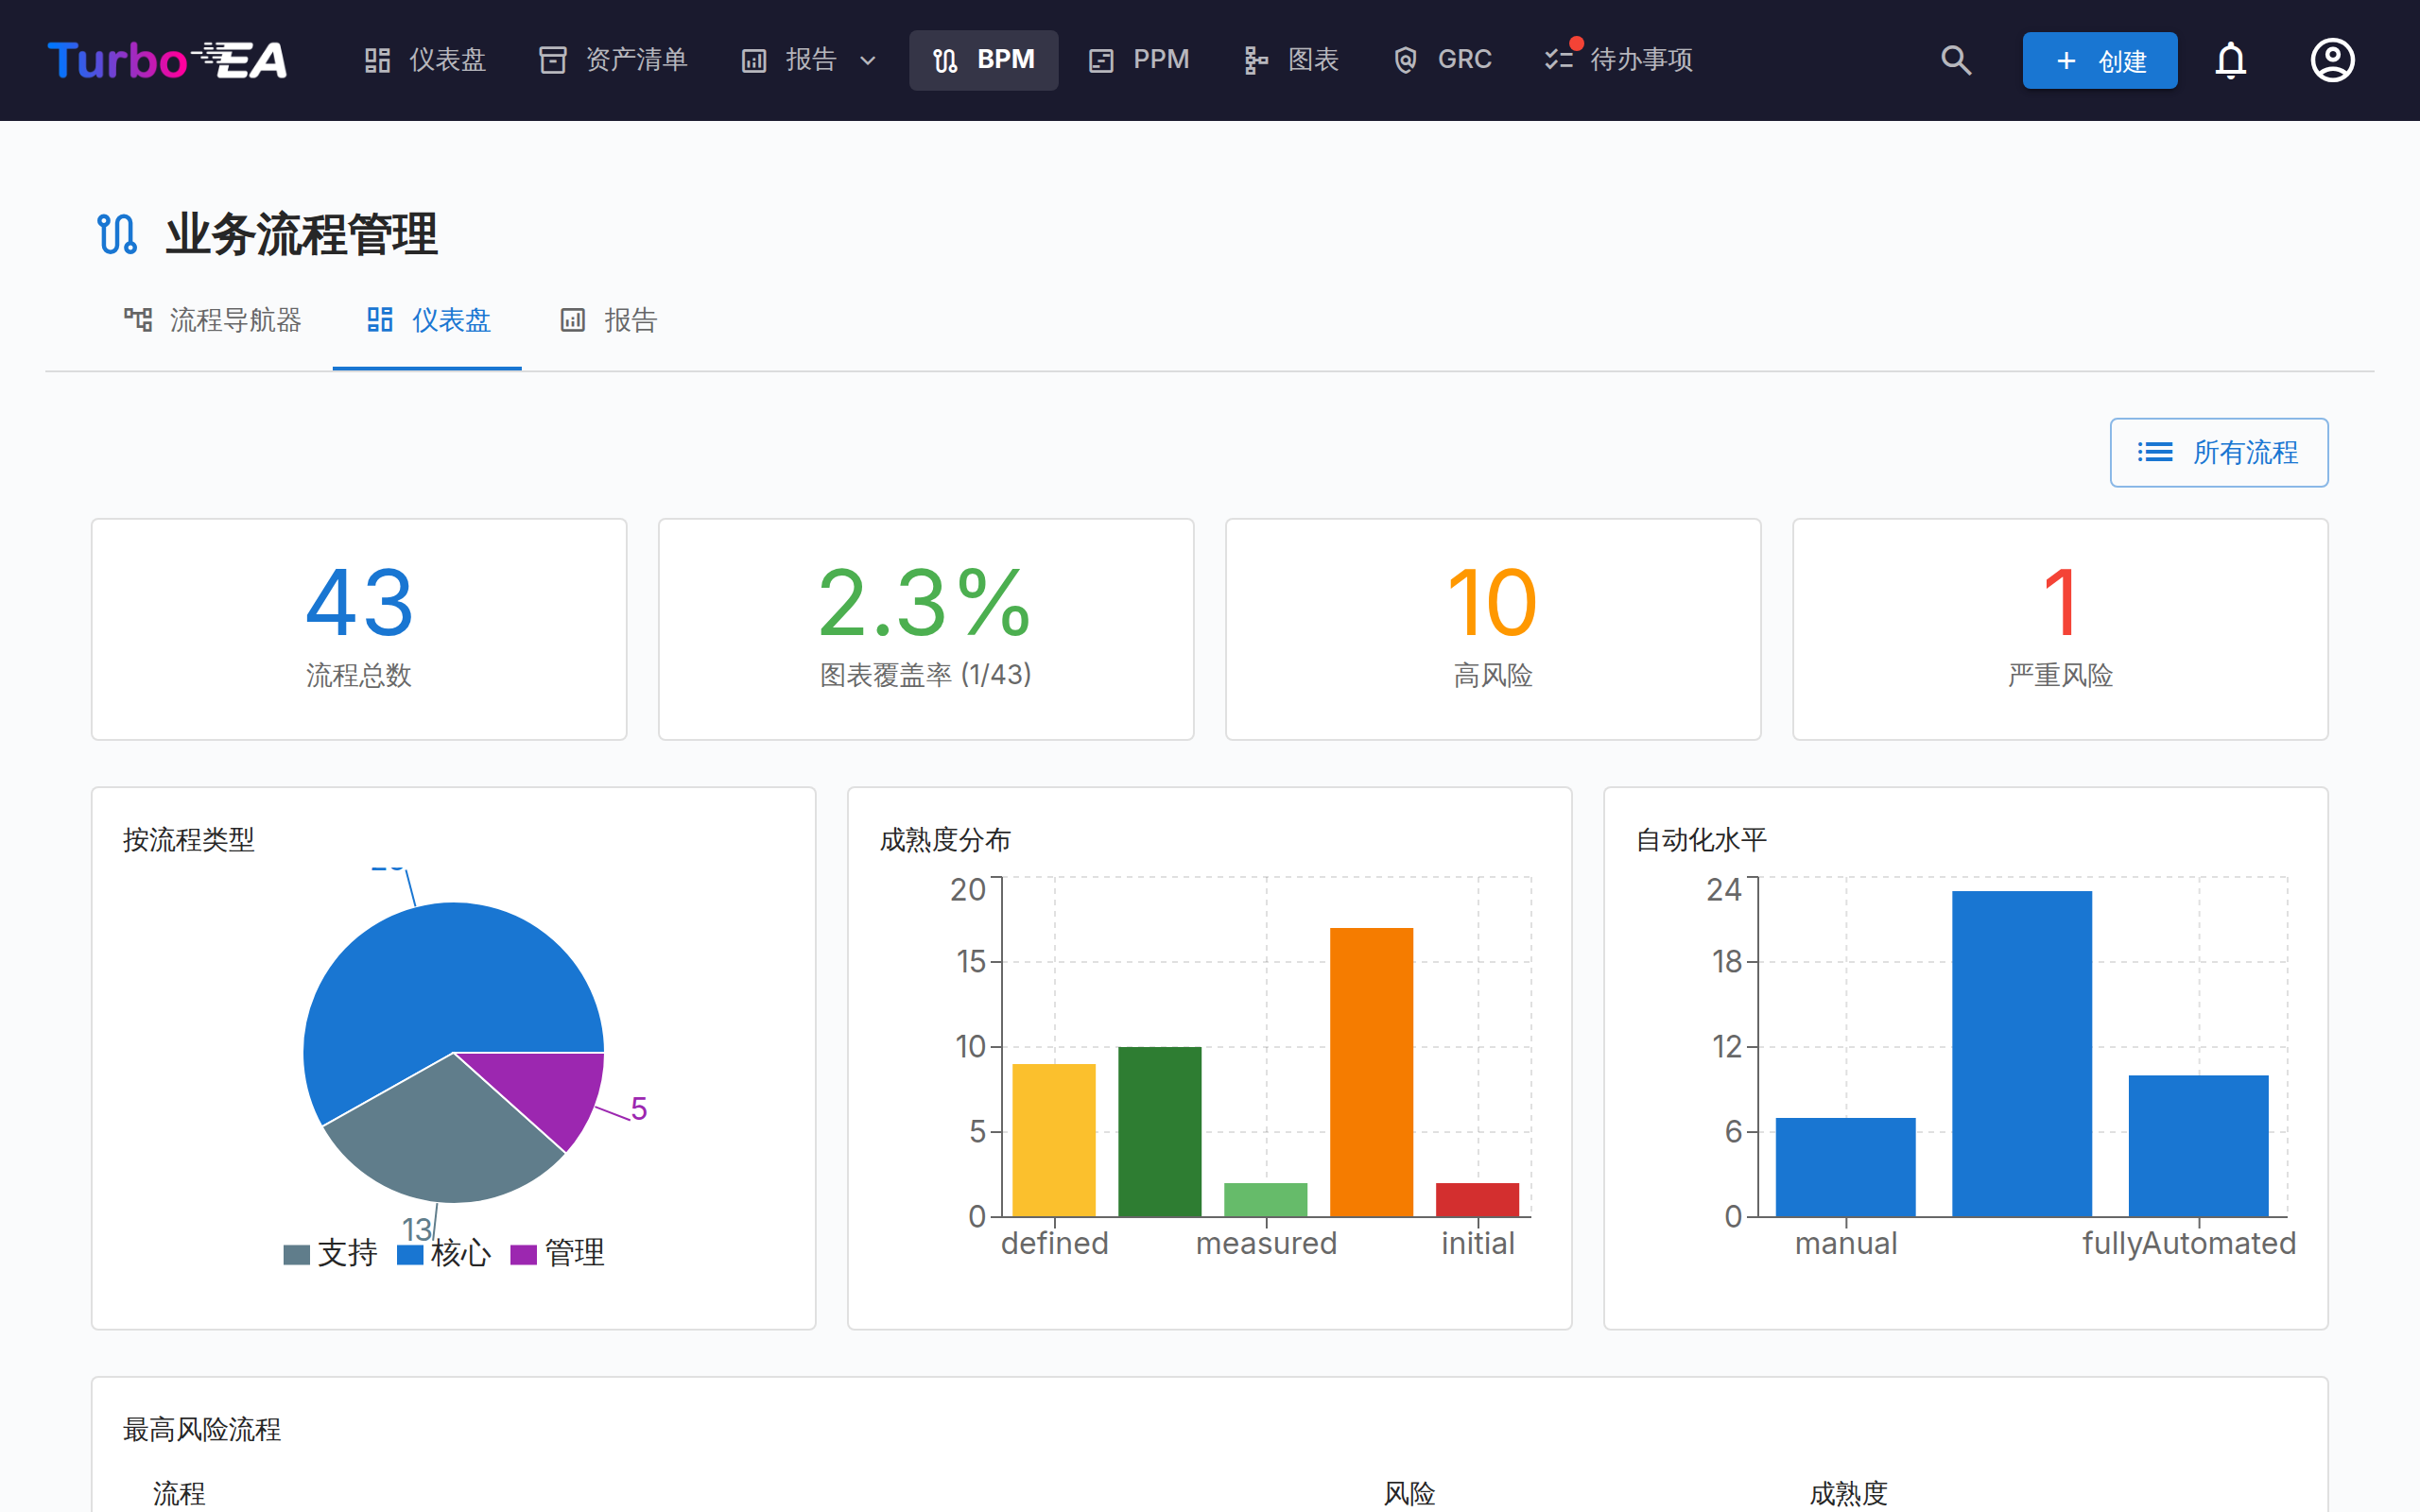Click the 成熟度 column header
The height and width of the screenshot is (1512, 2420).
(1848, 1494)
